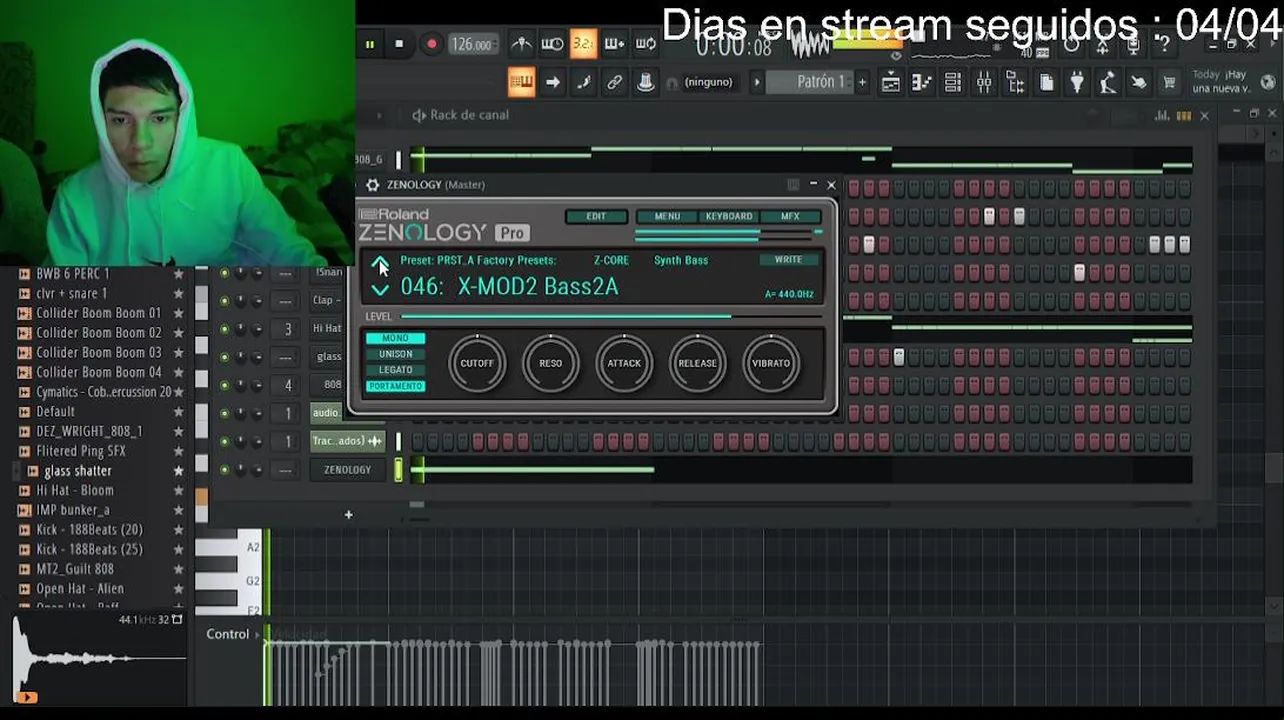Open the Control event editor arrow
The width and height of the screenshot is (1284, 720).
tap(256, 634)
